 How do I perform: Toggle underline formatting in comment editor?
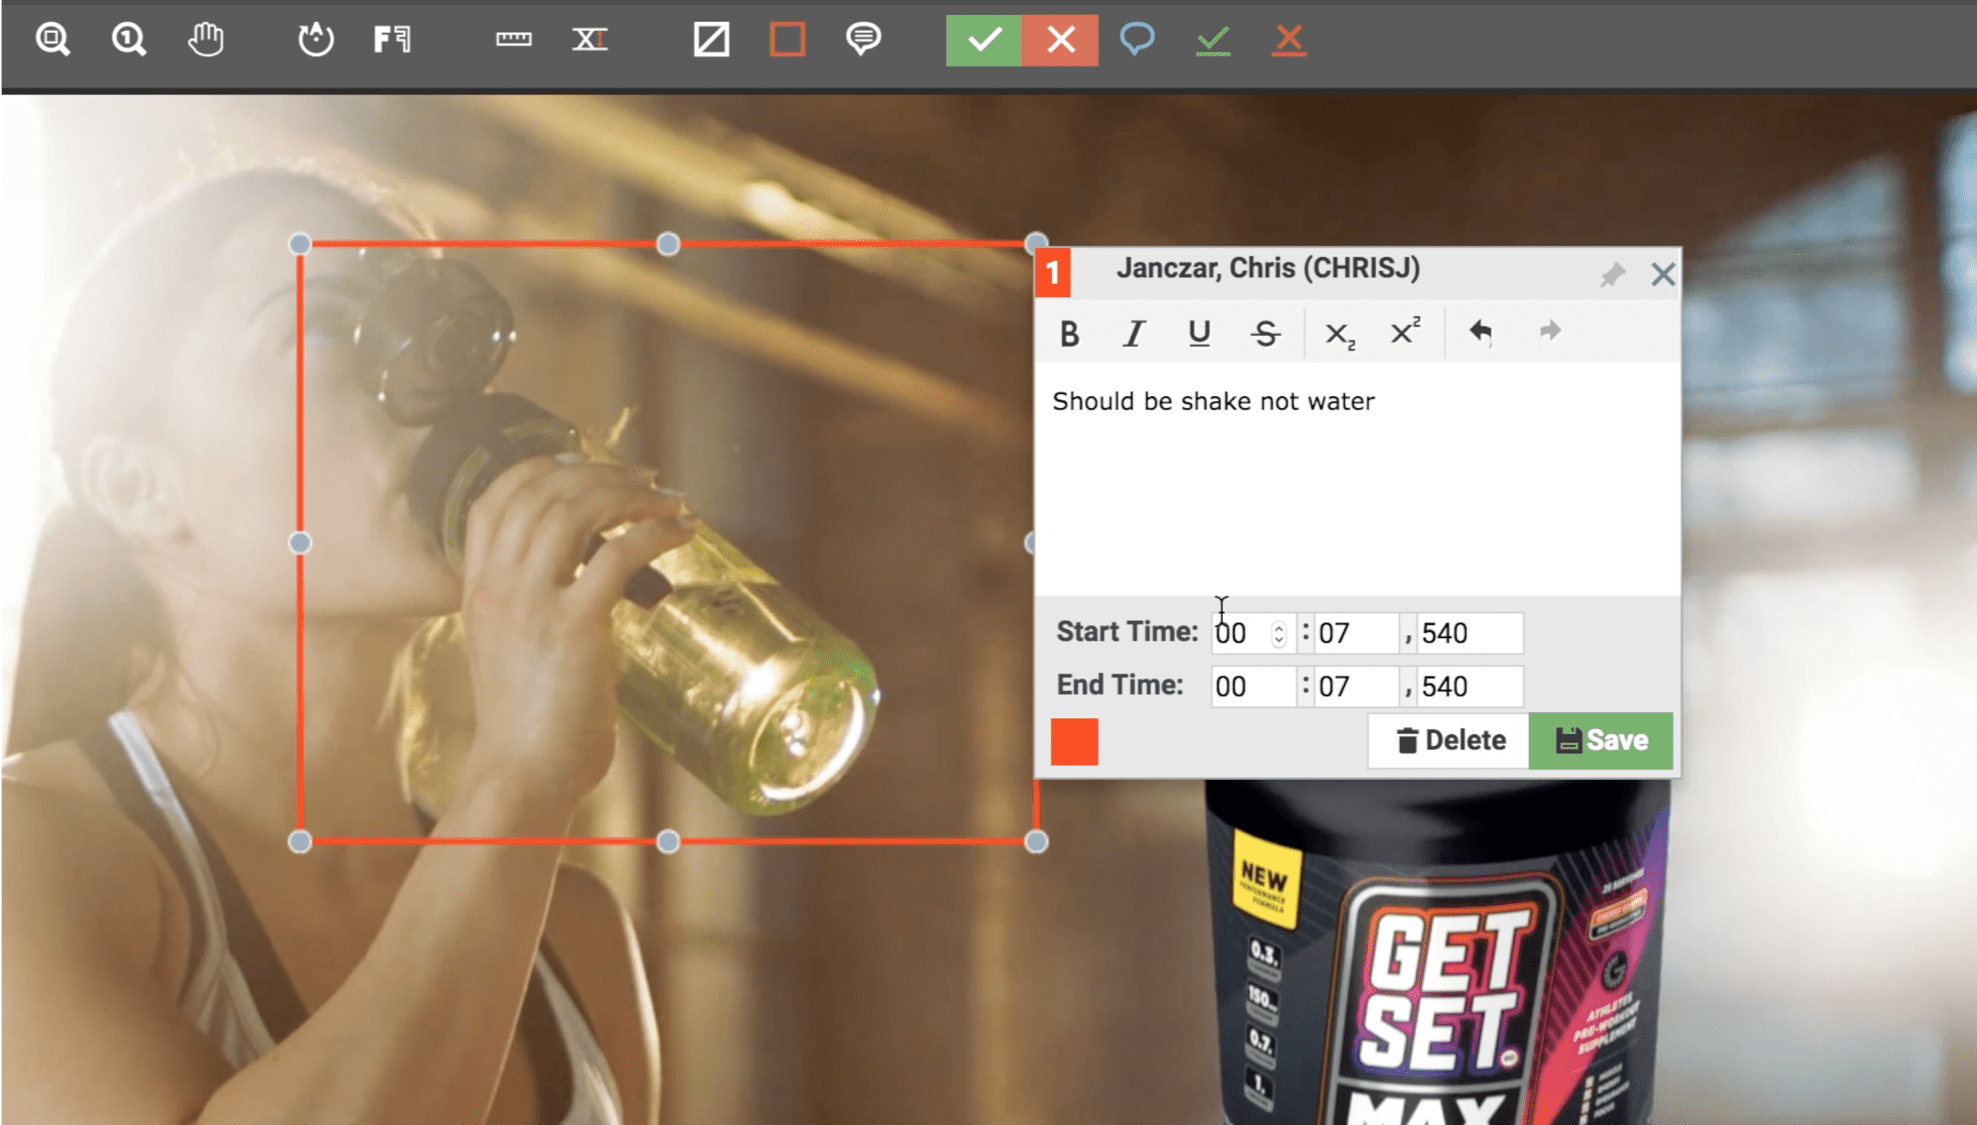coord(1199,333)
